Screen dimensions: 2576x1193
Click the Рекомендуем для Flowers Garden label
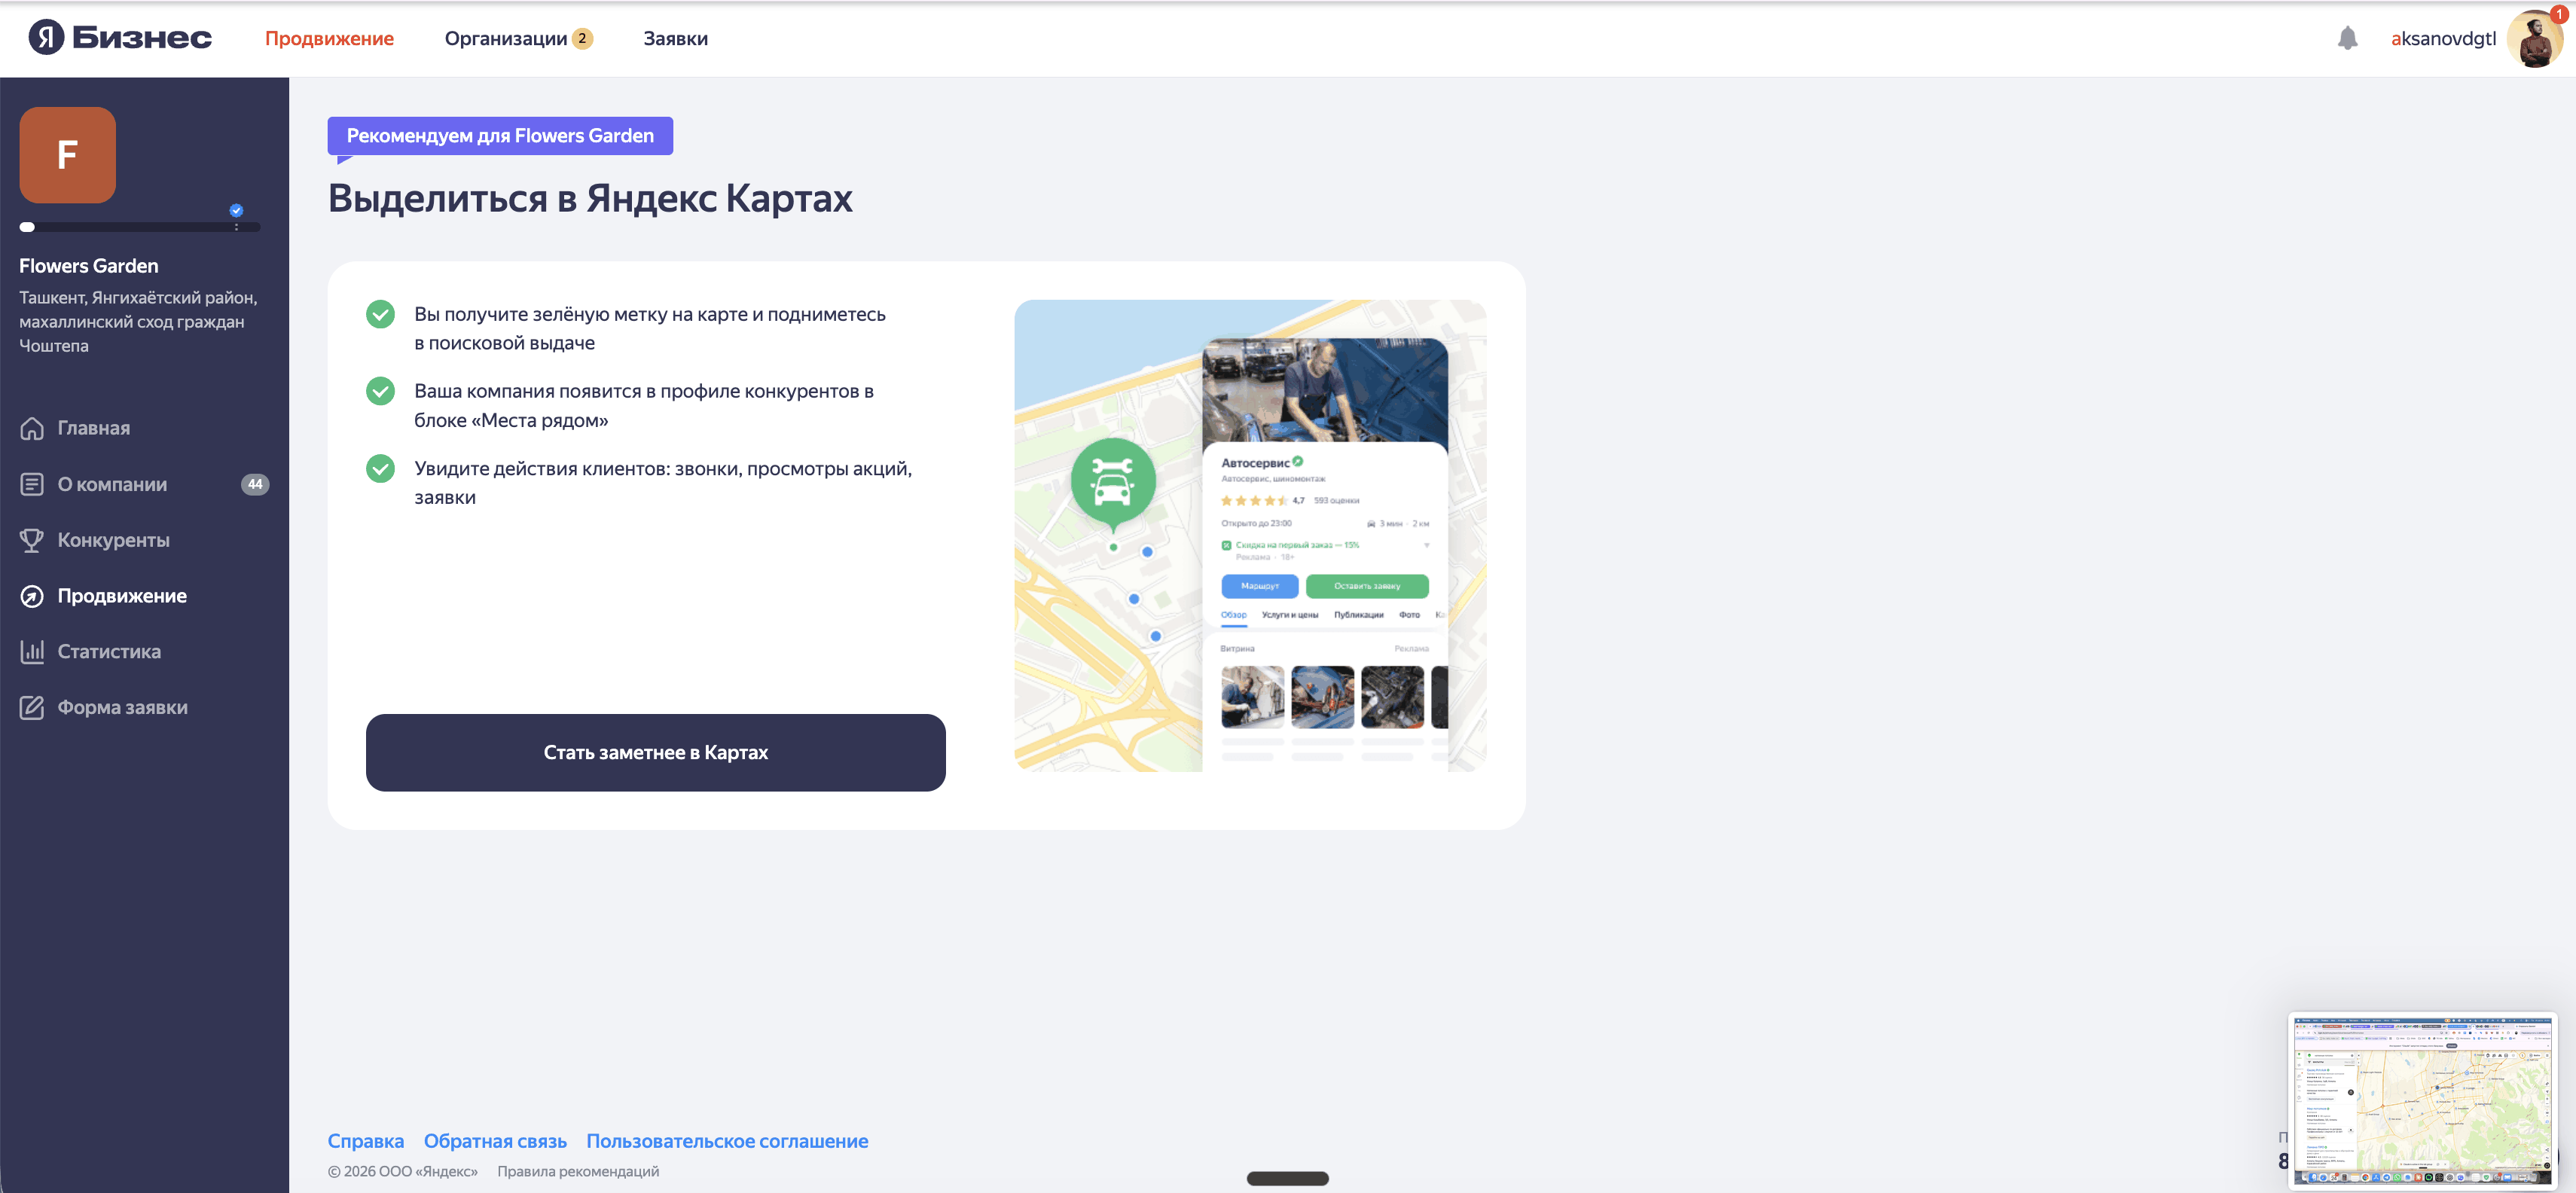coord(500,136)
